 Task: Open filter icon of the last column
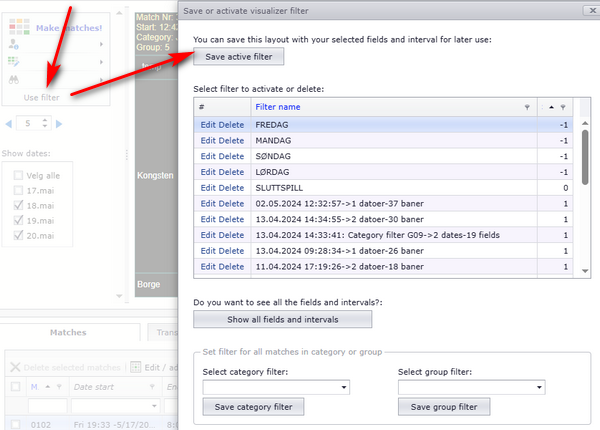pyautogui.click(x=563, y=107)
